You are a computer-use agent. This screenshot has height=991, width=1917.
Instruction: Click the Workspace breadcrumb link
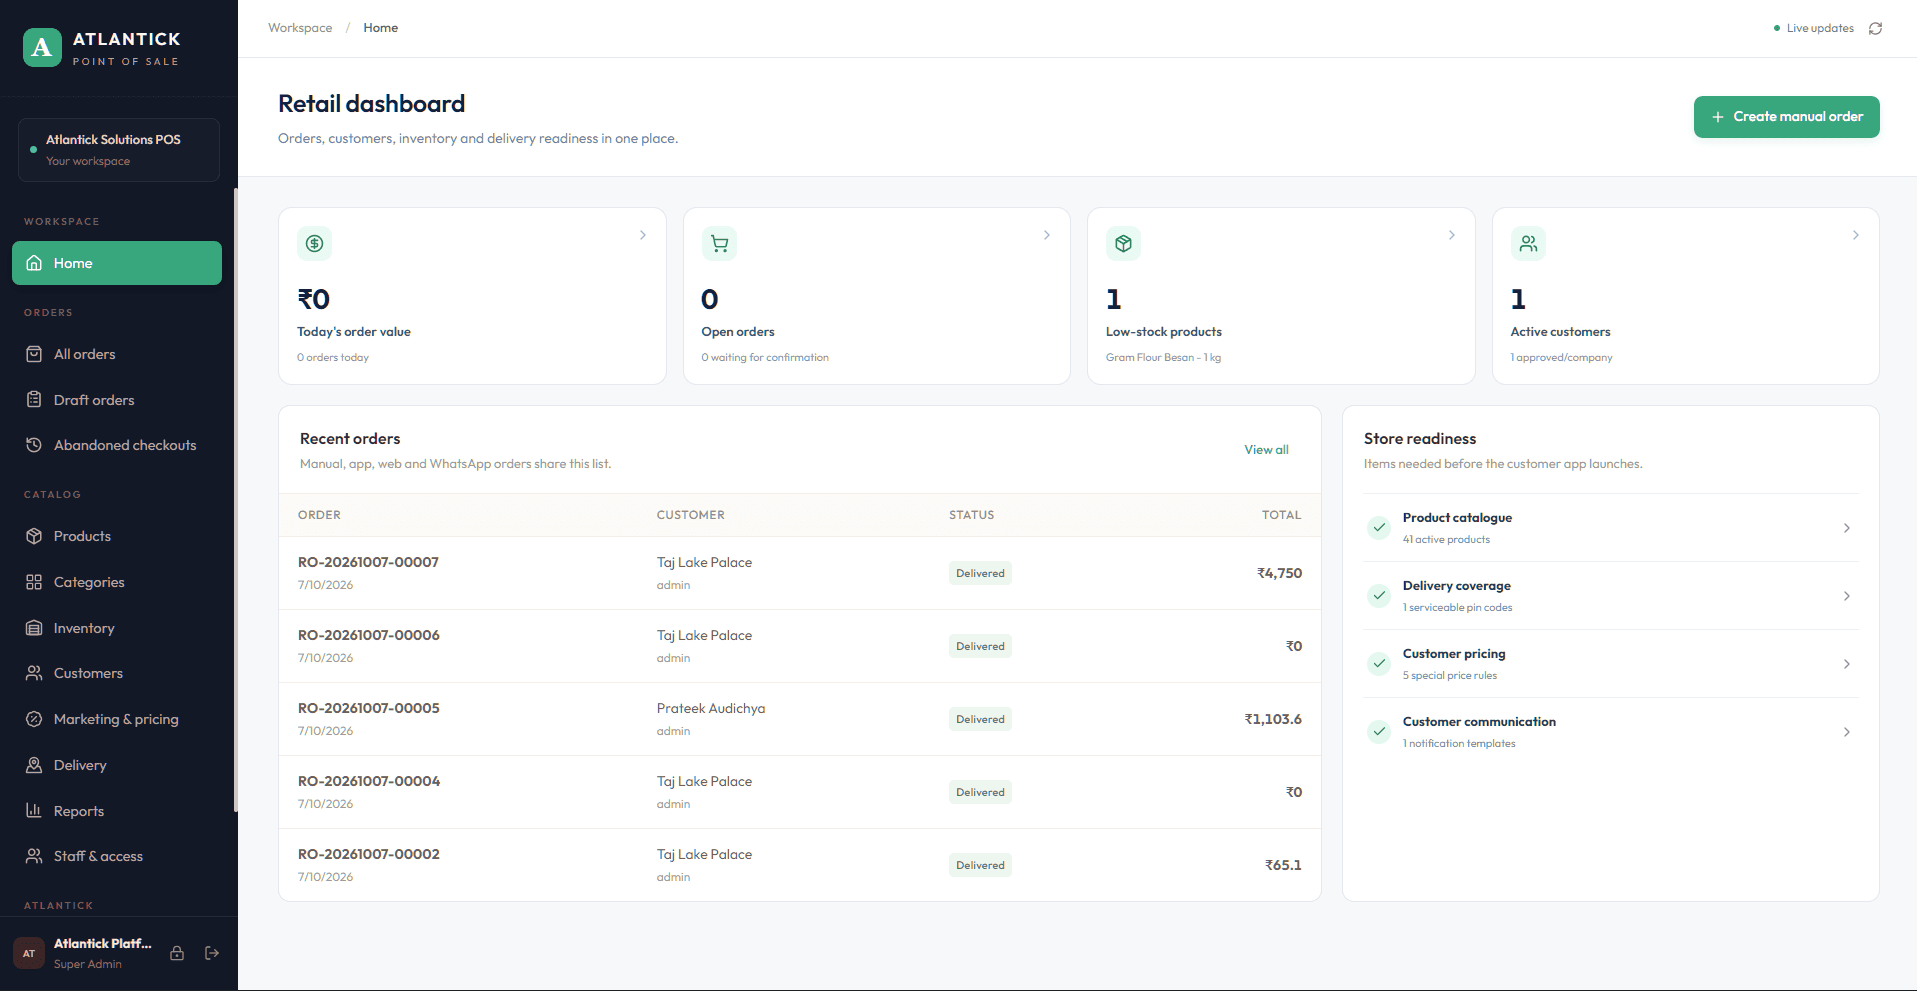click(x=300, y=28)
